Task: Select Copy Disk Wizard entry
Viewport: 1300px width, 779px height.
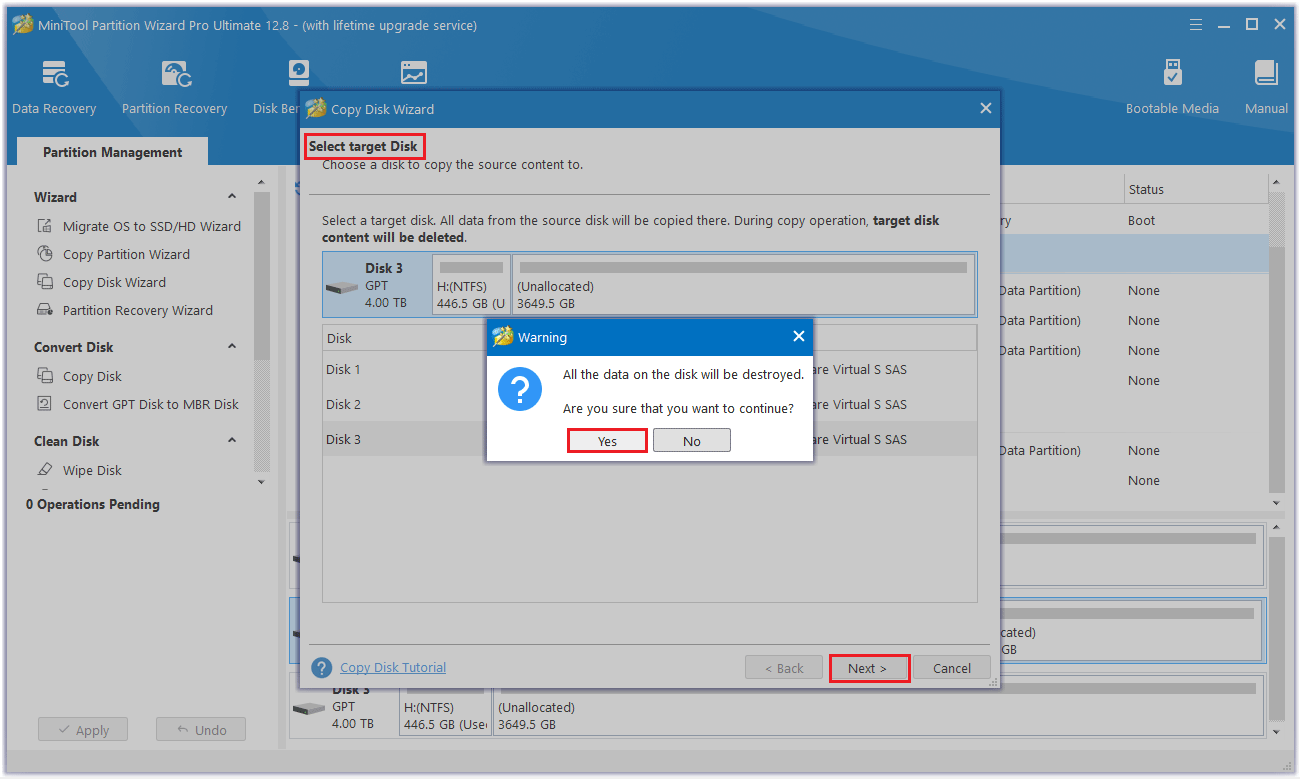Action: pyautogui.click(x=114, y=282)
